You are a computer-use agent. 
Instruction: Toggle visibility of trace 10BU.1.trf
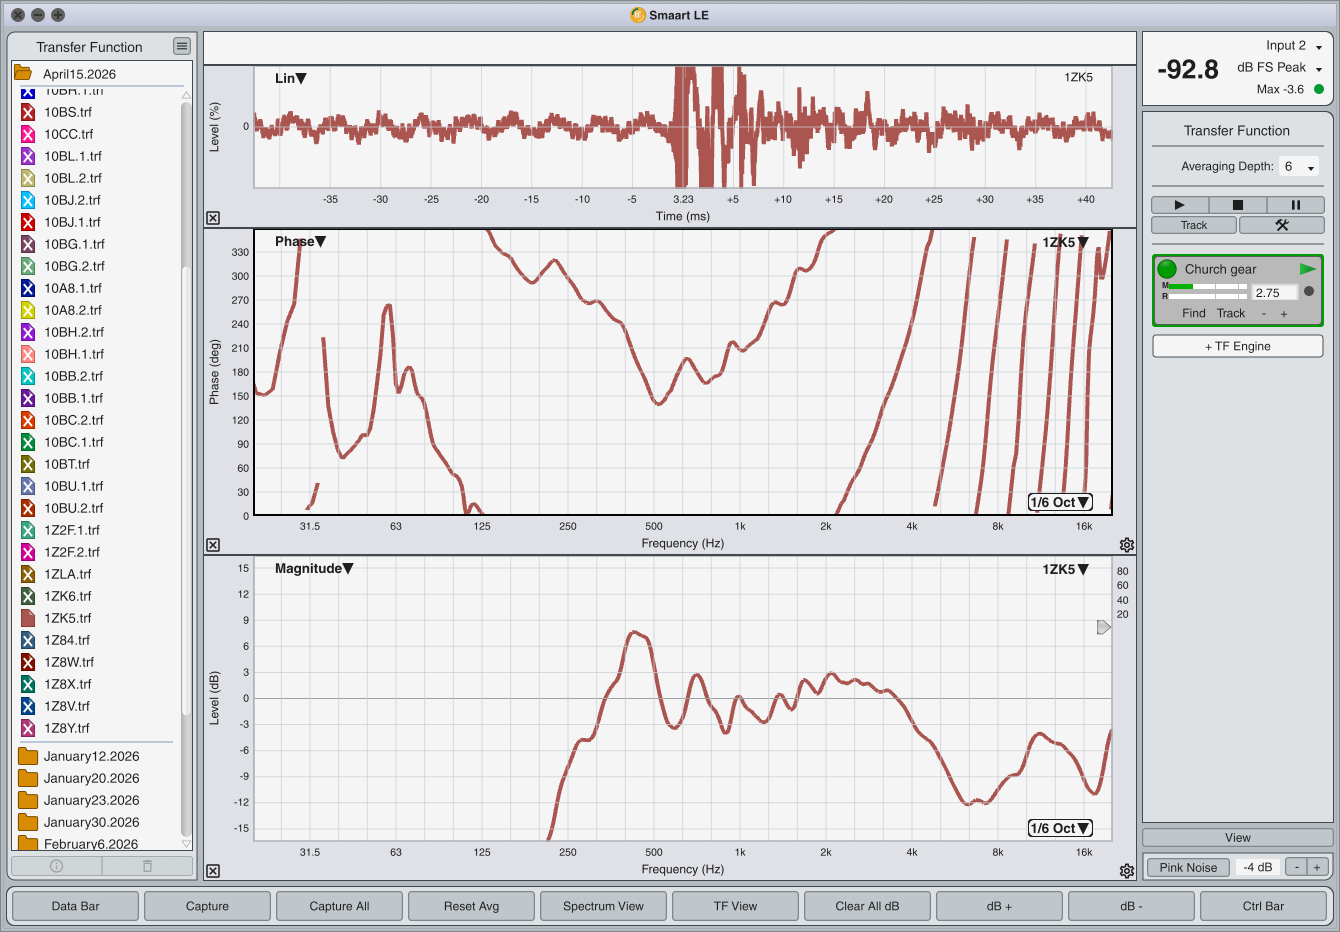pos(28,486)
